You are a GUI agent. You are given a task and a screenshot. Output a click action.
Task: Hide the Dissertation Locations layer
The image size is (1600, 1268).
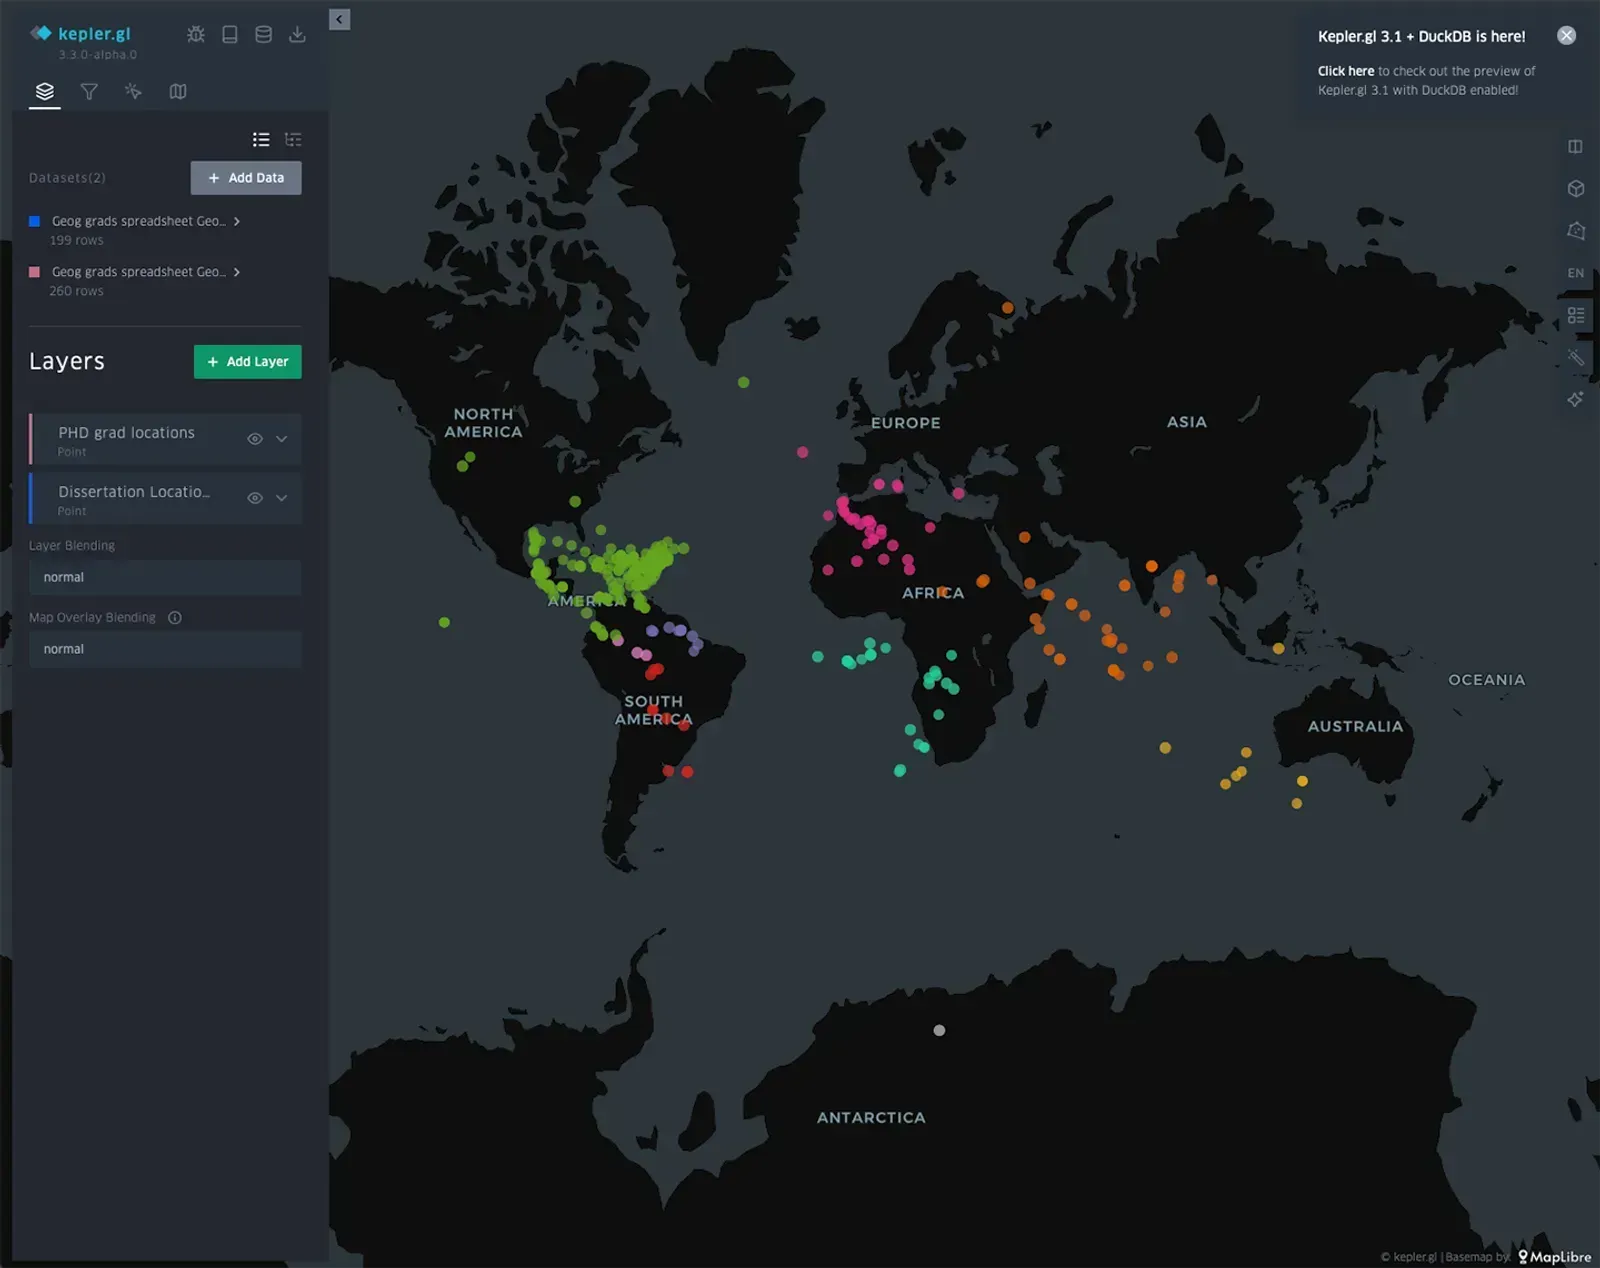(255, 498)
